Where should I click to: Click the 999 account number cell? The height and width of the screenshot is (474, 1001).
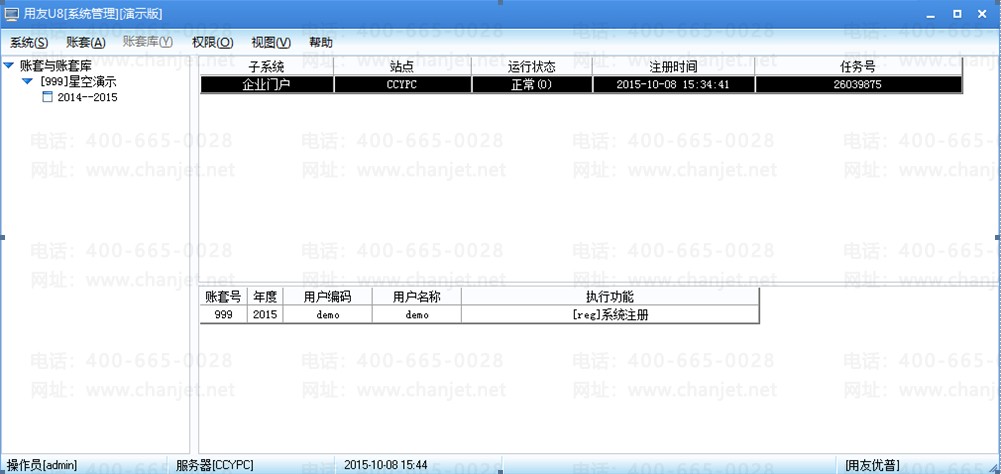pos(223,315)
